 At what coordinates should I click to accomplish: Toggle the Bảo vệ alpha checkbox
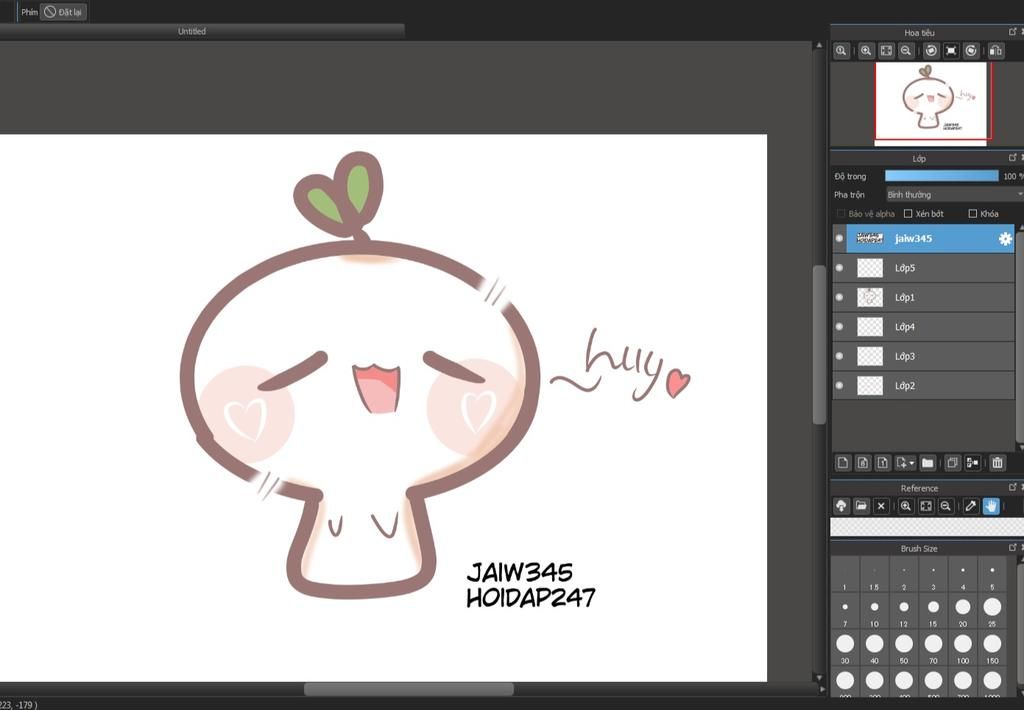(x=841, y=214)
